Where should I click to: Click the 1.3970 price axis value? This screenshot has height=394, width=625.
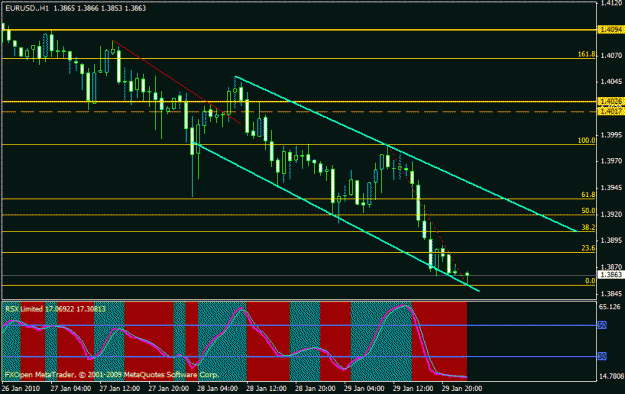(611, 161)
